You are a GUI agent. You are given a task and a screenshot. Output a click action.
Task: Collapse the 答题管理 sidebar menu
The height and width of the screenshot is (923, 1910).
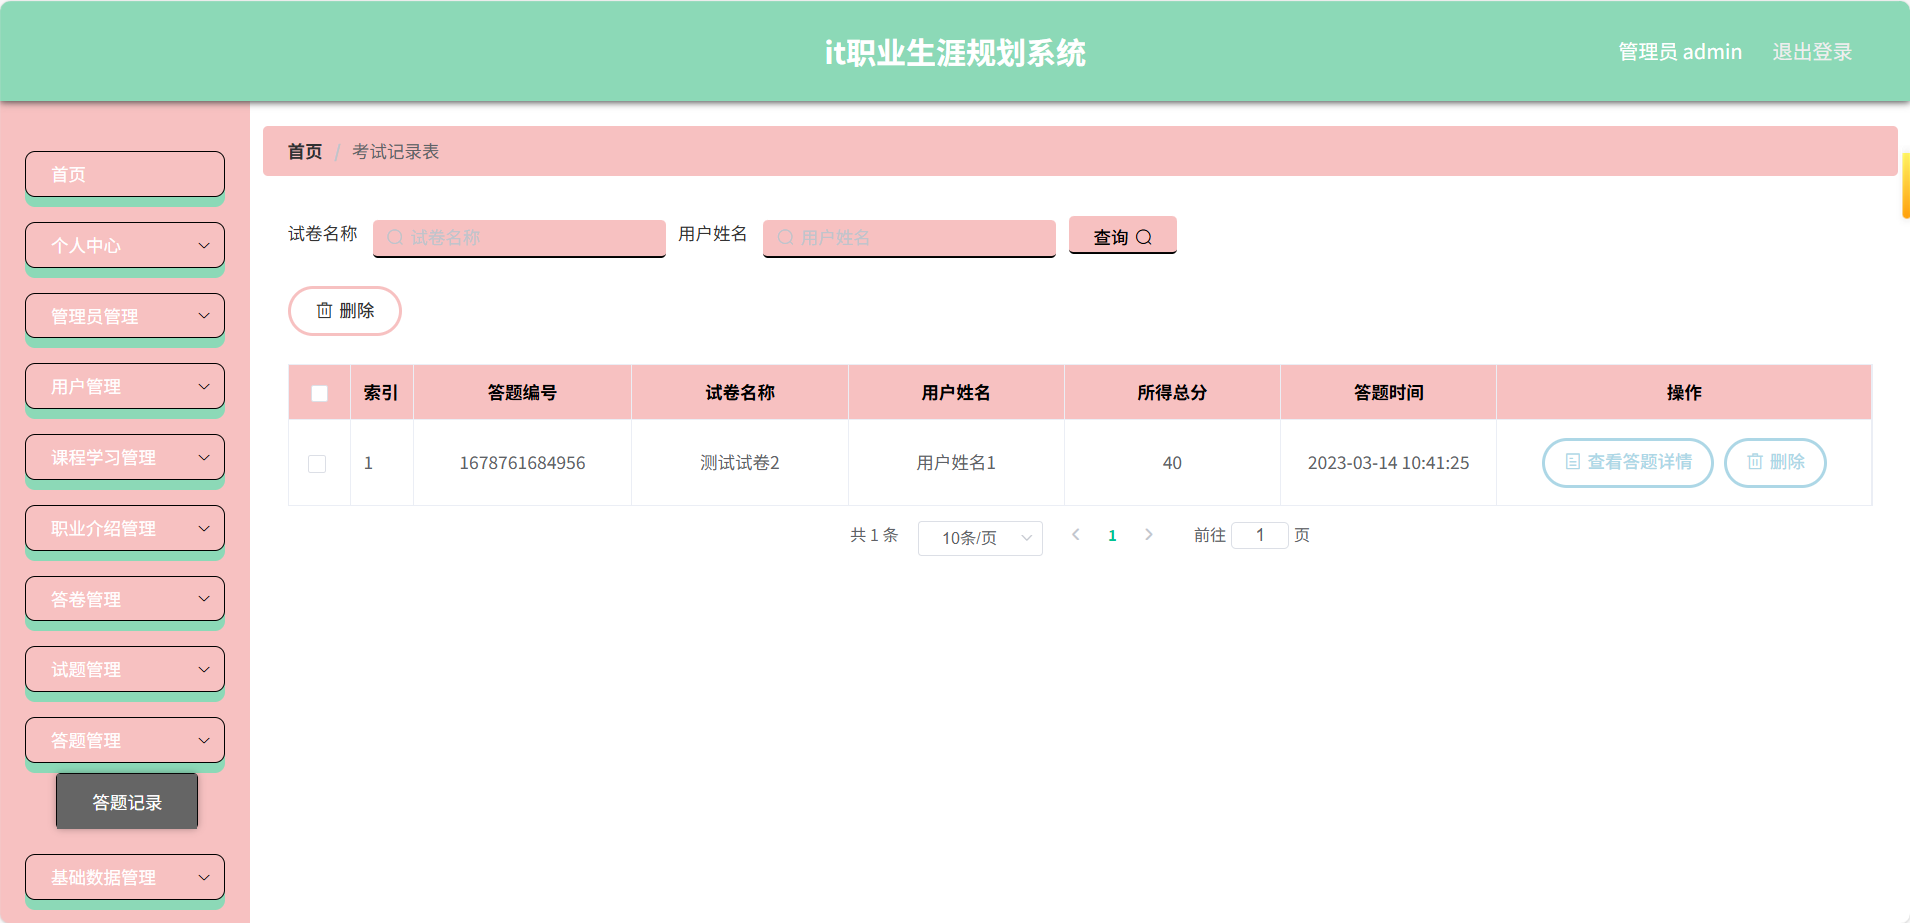[125, 740]
